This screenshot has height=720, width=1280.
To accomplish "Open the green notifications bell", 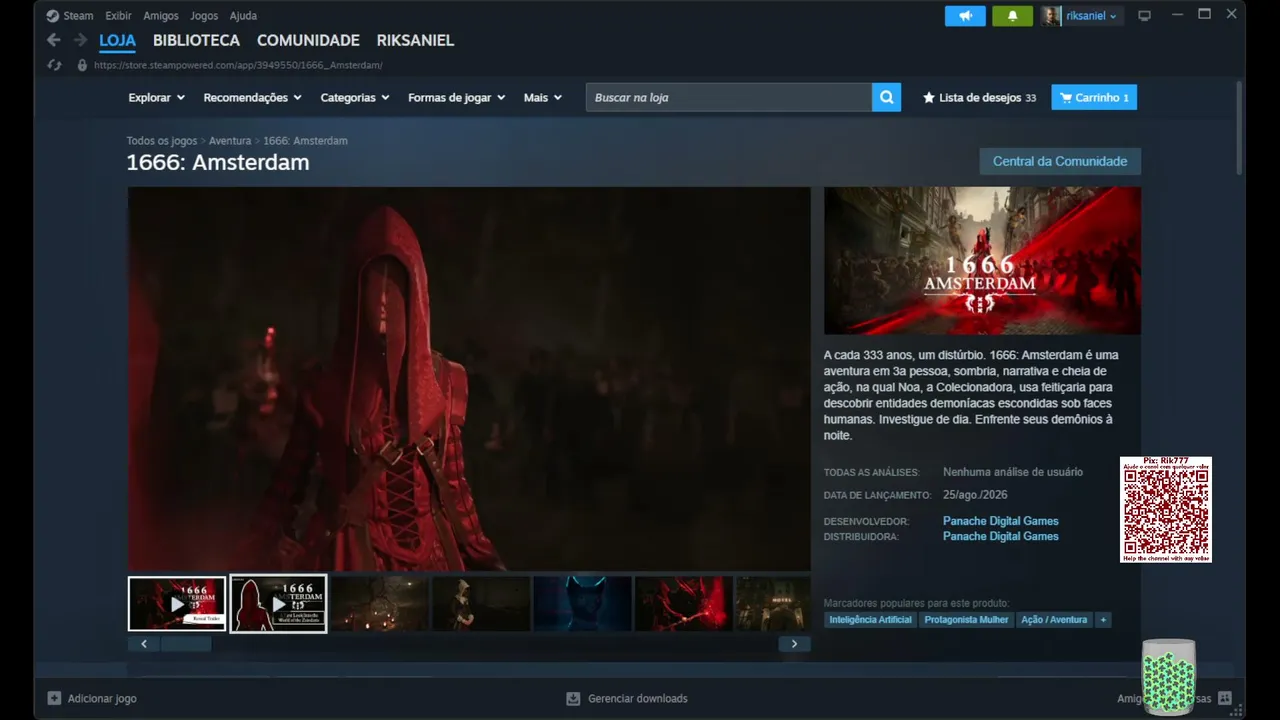I will [1012, 16].
